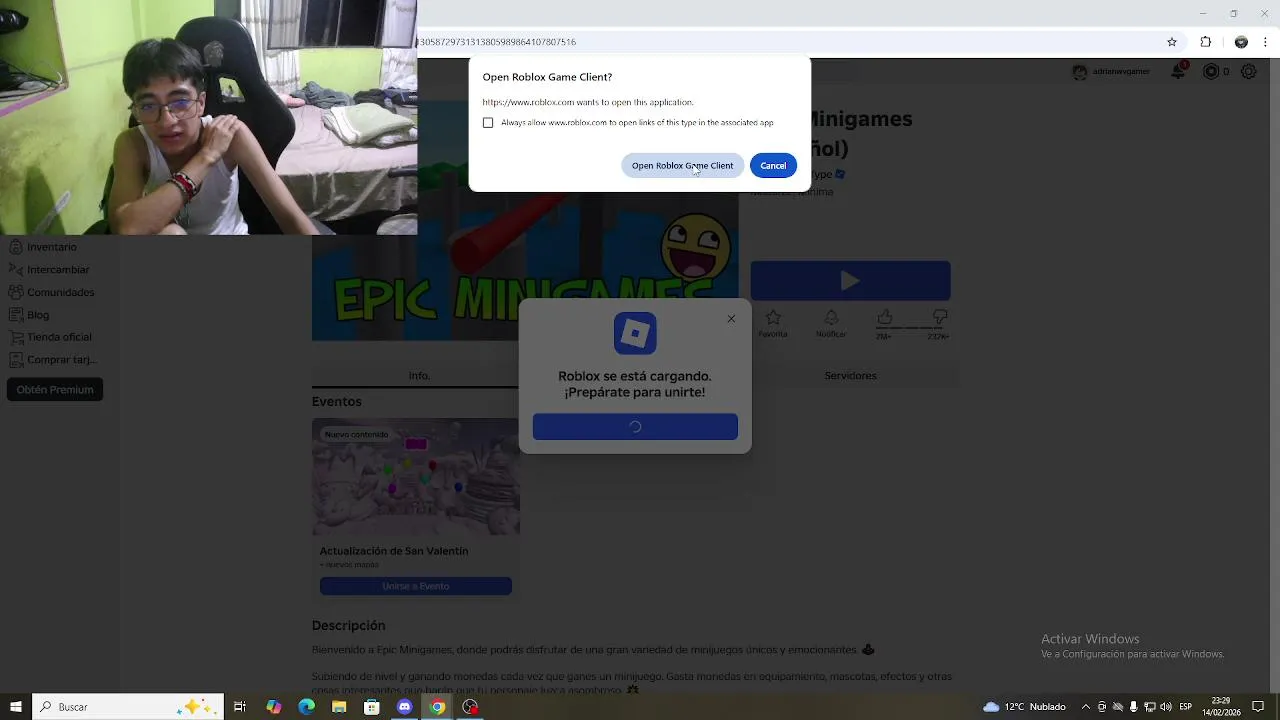Click the Tienda oficial cart icon

pos(16,337)
